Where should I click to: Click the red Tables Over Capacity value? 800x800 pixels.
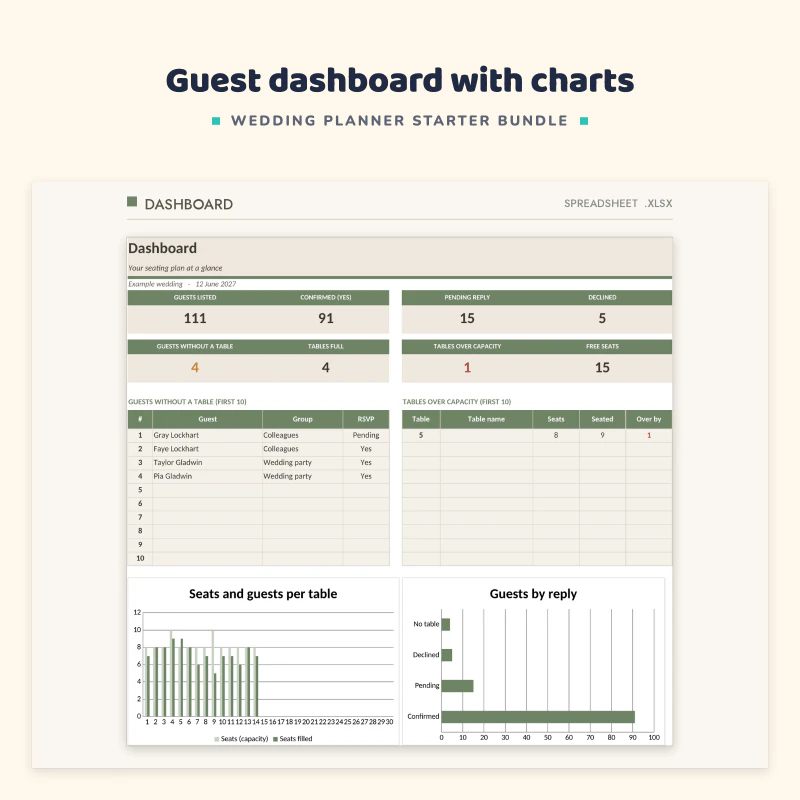pyautogui.click(x=467, y=367)
